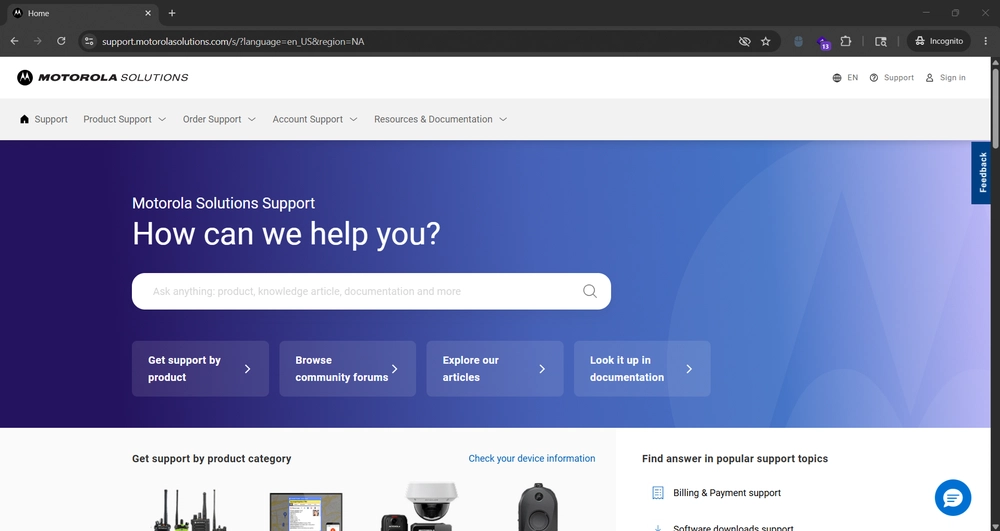The image size is (1000, 531).
Task: Click the Incognito indicator button
Action: click(x=939, y=41)
